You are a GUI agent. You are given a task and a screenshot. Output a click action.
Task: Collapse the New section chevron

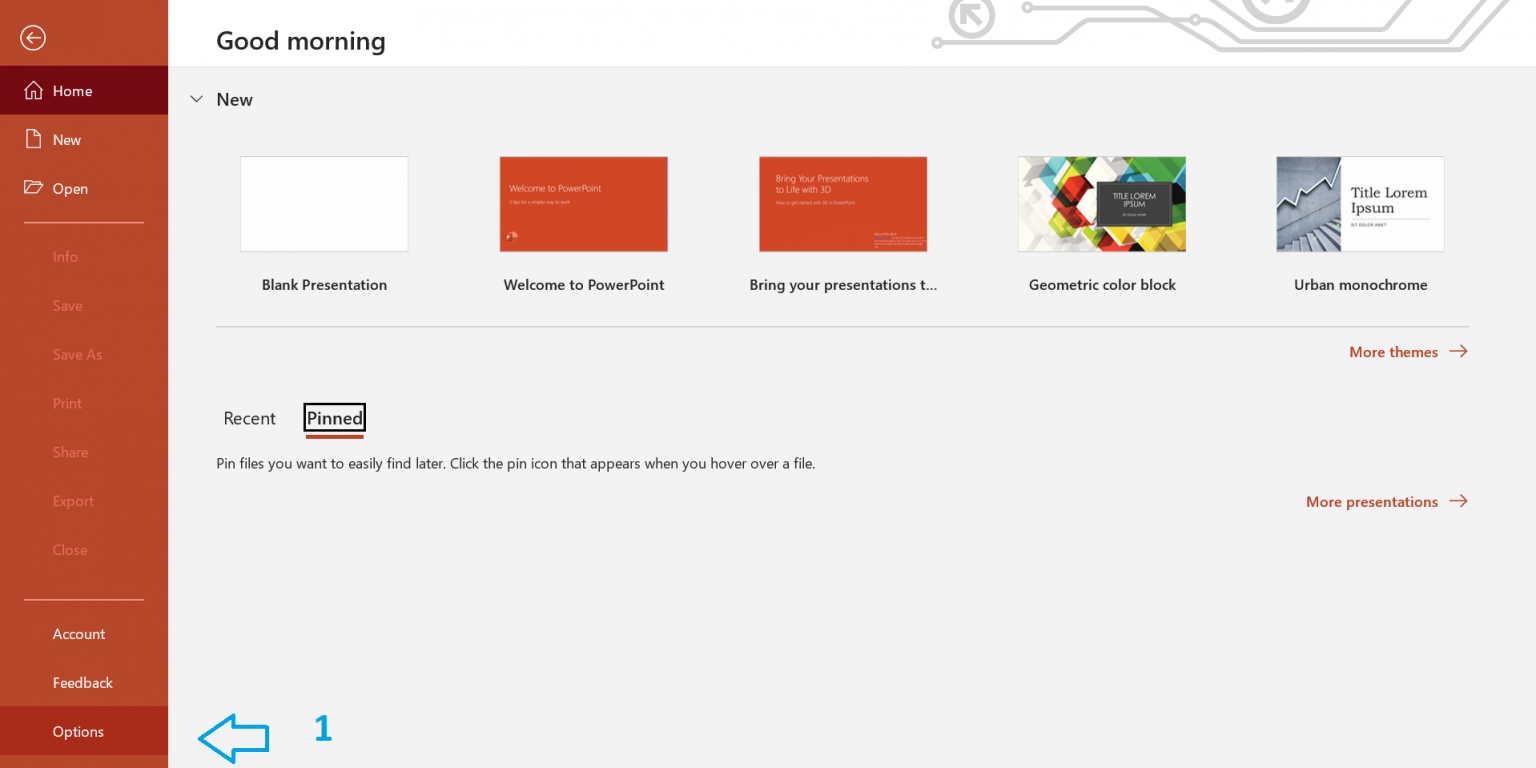tap(197, 100)
